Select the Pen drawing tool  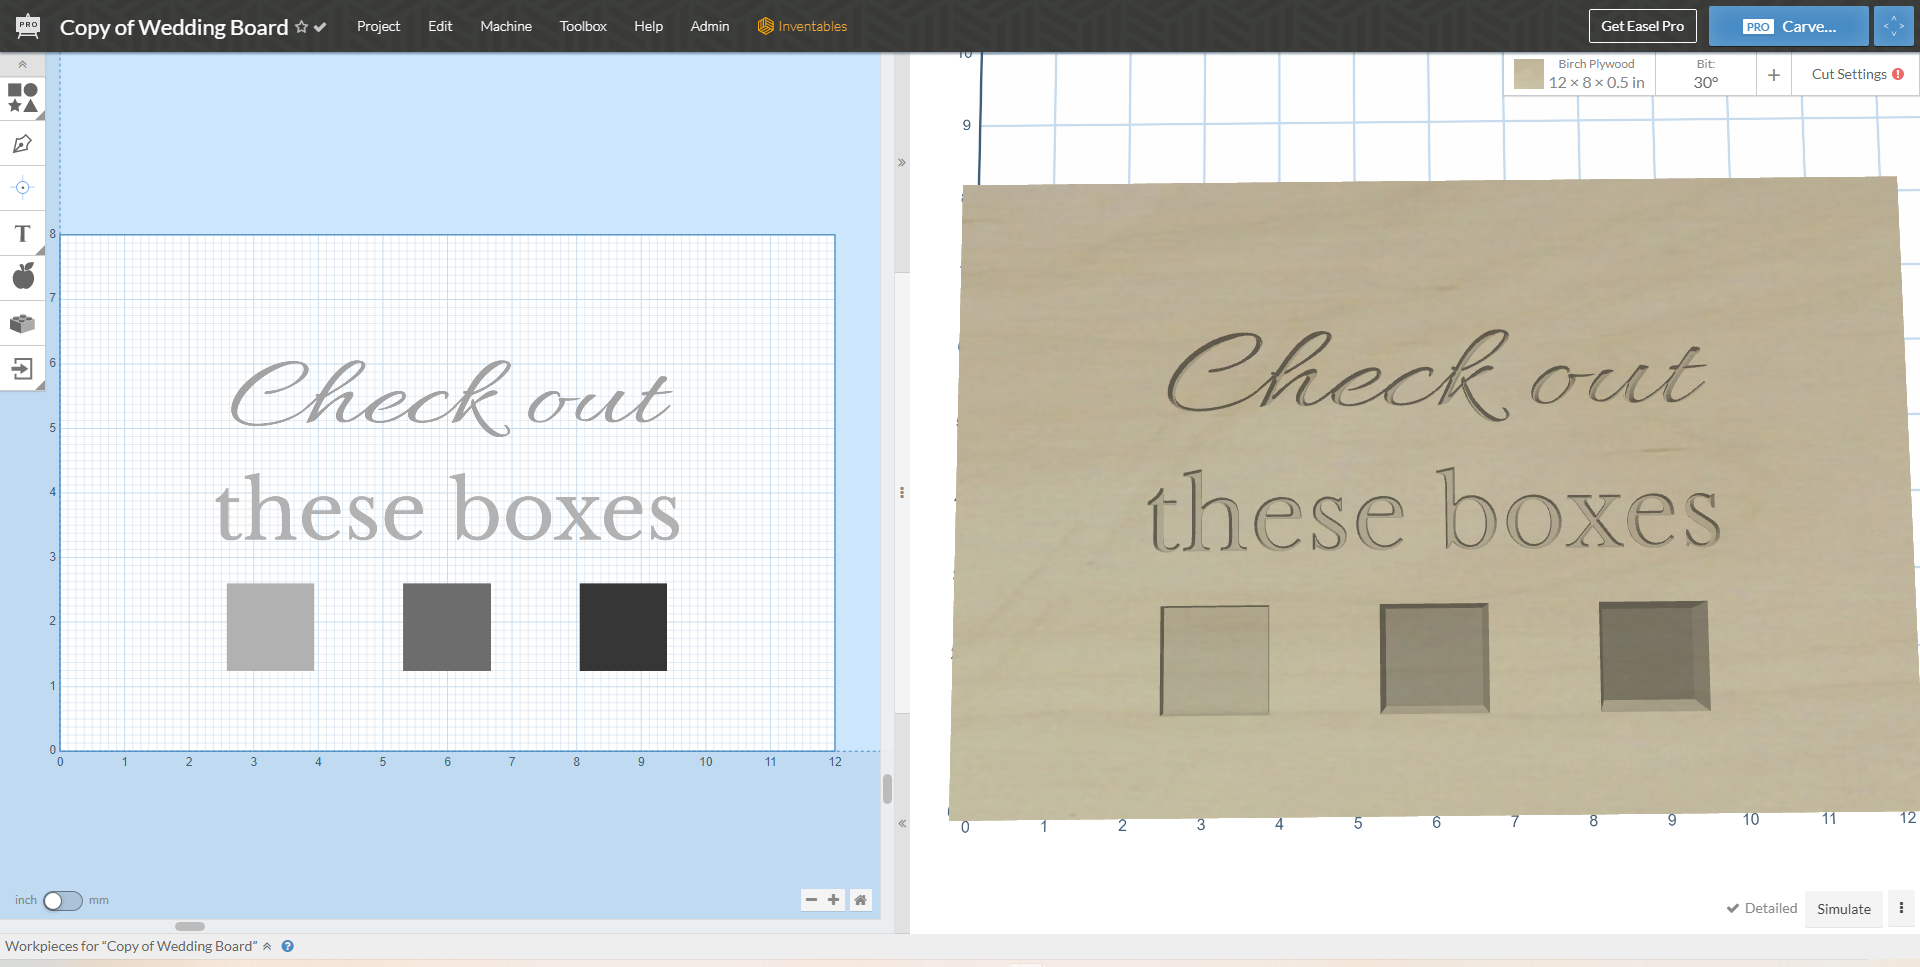click(x=22, y=144)
